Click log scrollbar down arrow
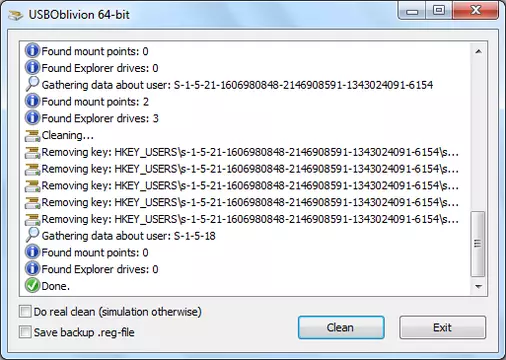Image resolution: width=506 pixels, height=360 pixels. point(478,286)
